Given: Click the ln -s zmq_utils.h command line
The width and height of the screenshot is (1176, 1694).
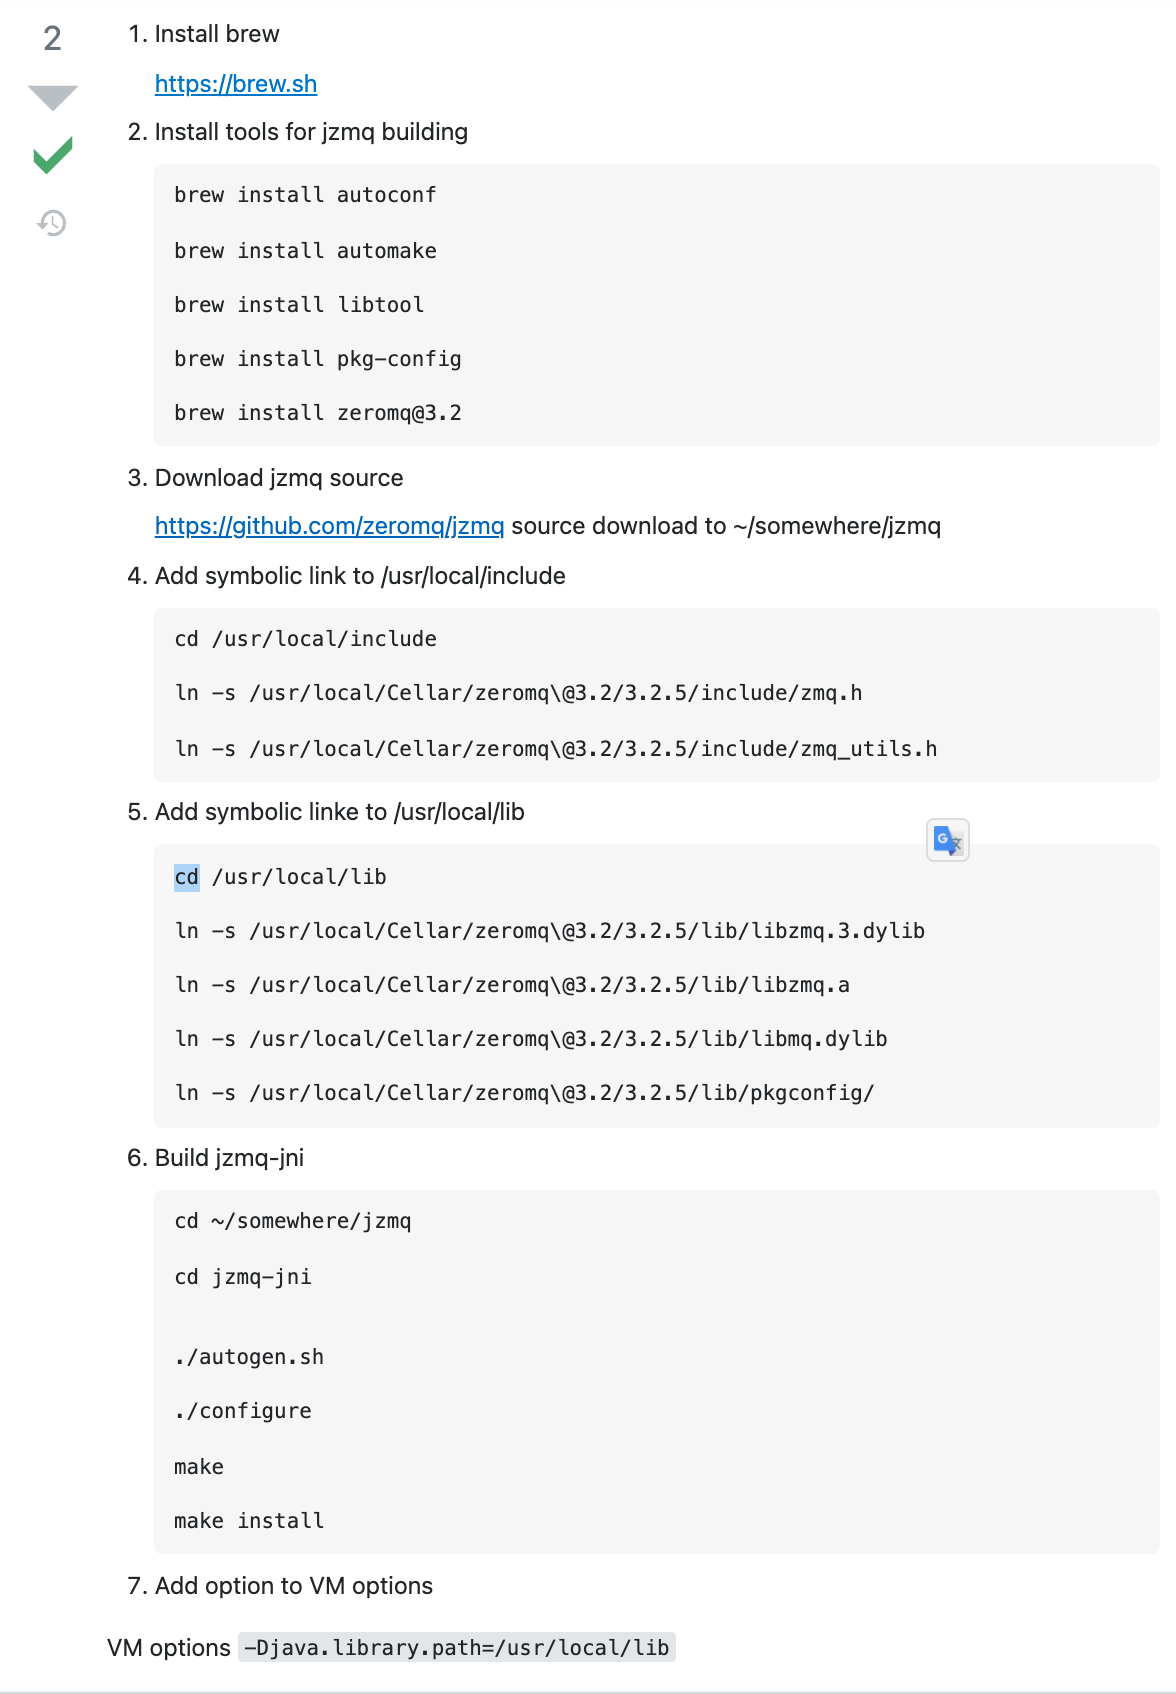Looking at the screenshot, I should 556,749.
